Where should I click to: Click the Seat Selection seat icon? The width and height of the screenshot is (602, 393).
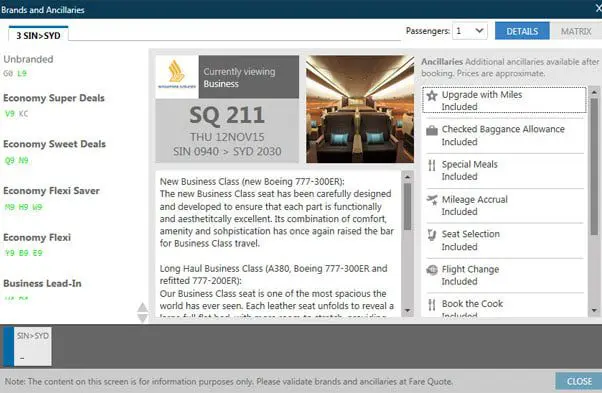click(432, 235)
